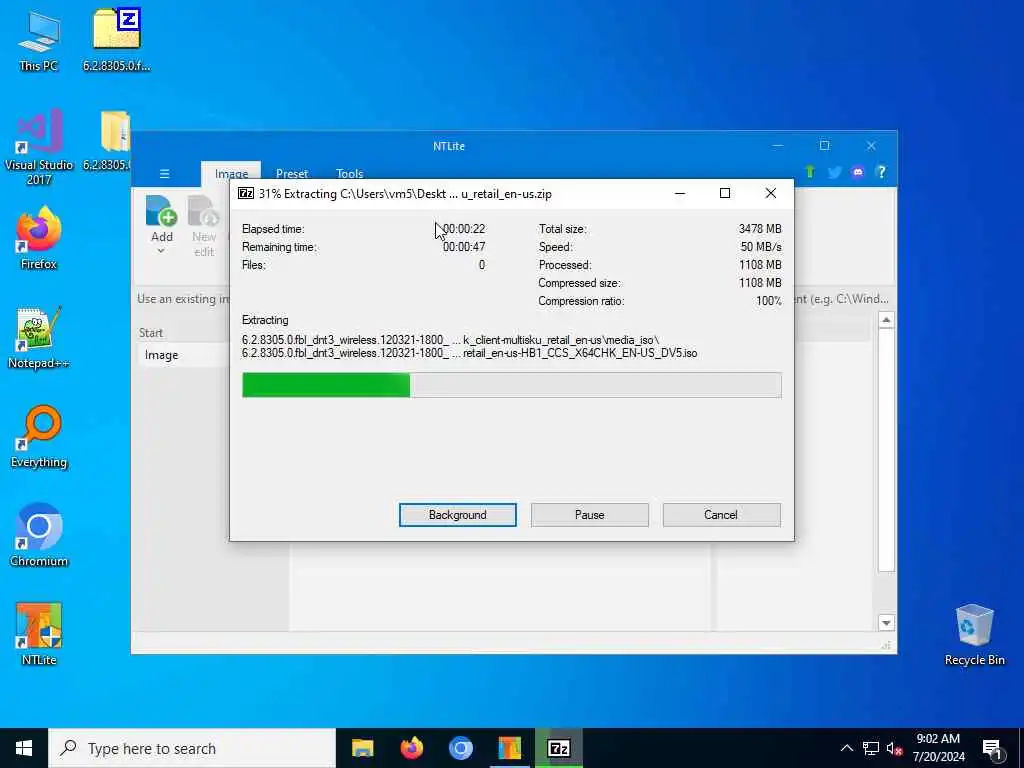
Task: Close the 7-Zip extraction dialog
Action: (771, 193)
